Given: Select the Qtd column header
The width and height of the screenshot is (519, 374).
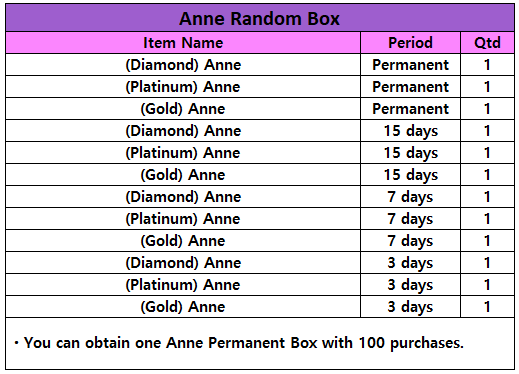Looking at the screenshot, I should pyautogui.click(x=487, y=43).
